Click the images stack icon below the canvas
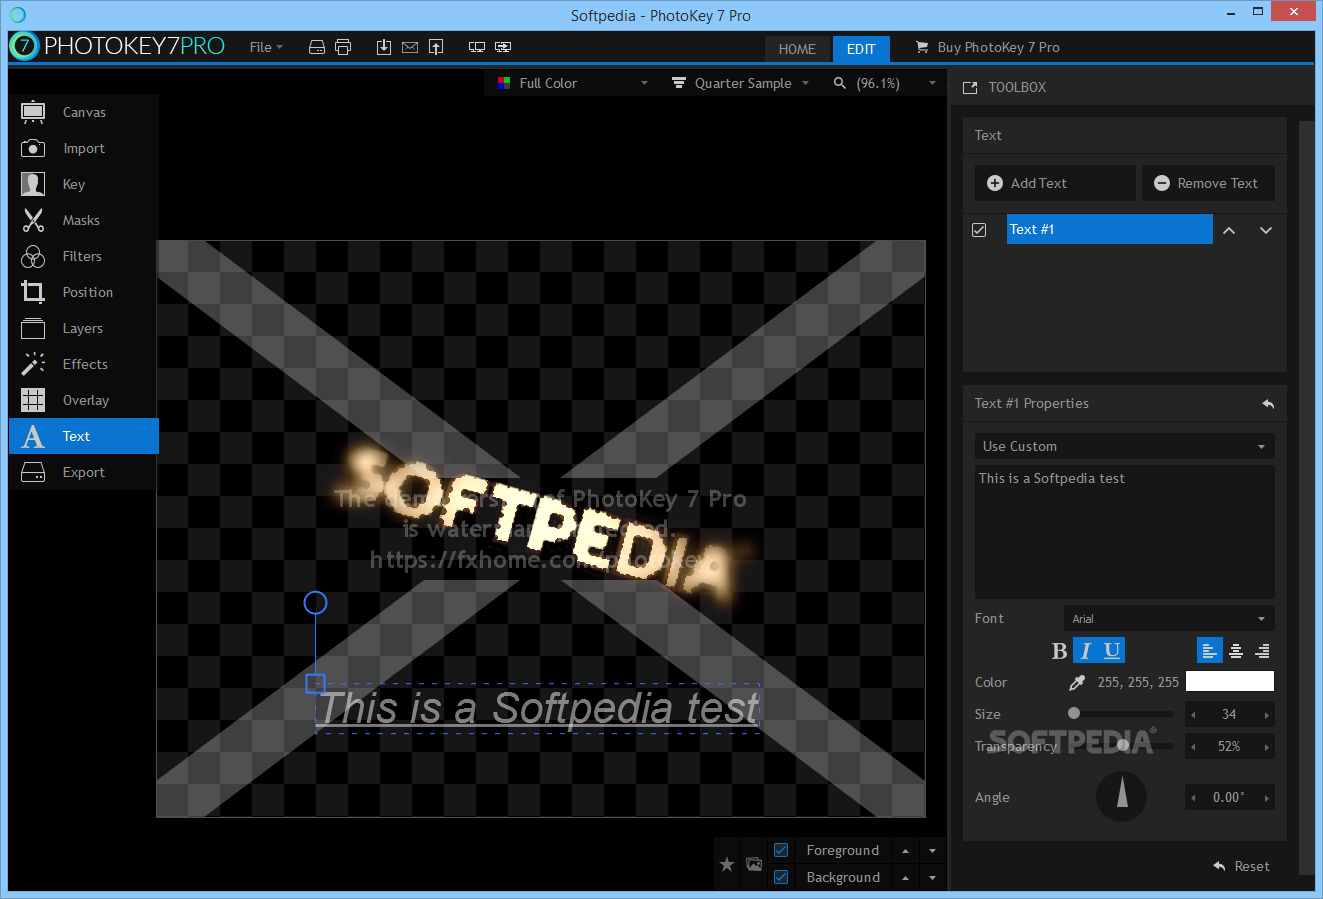1323x899 pixels. (754, 864)
